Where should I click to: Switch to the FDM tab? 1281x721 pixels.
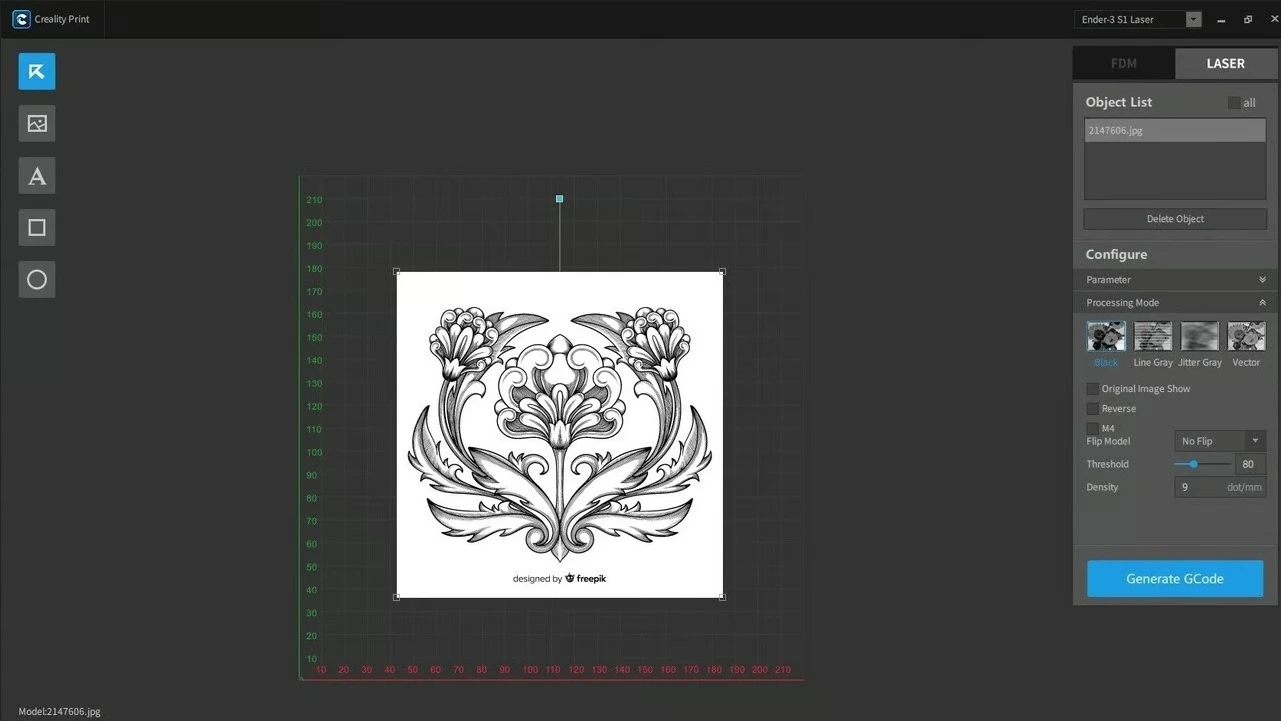[1124, 64]
